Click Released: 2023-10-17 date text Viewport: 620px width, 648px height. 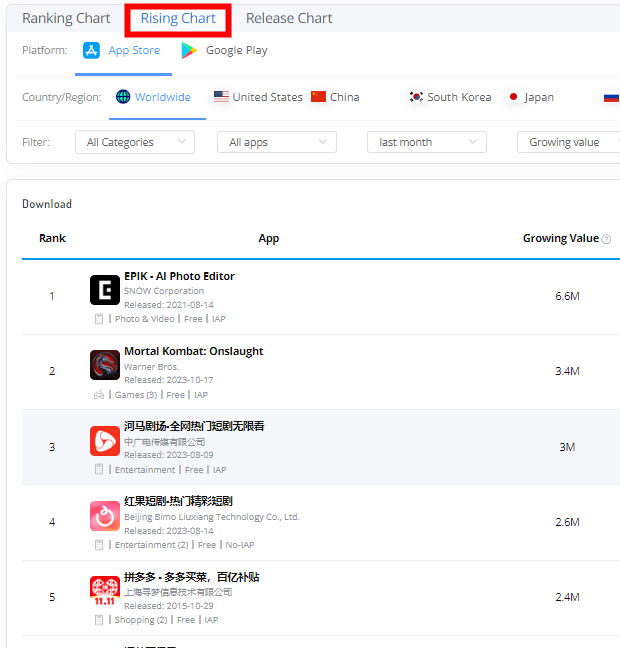(169, 380)
